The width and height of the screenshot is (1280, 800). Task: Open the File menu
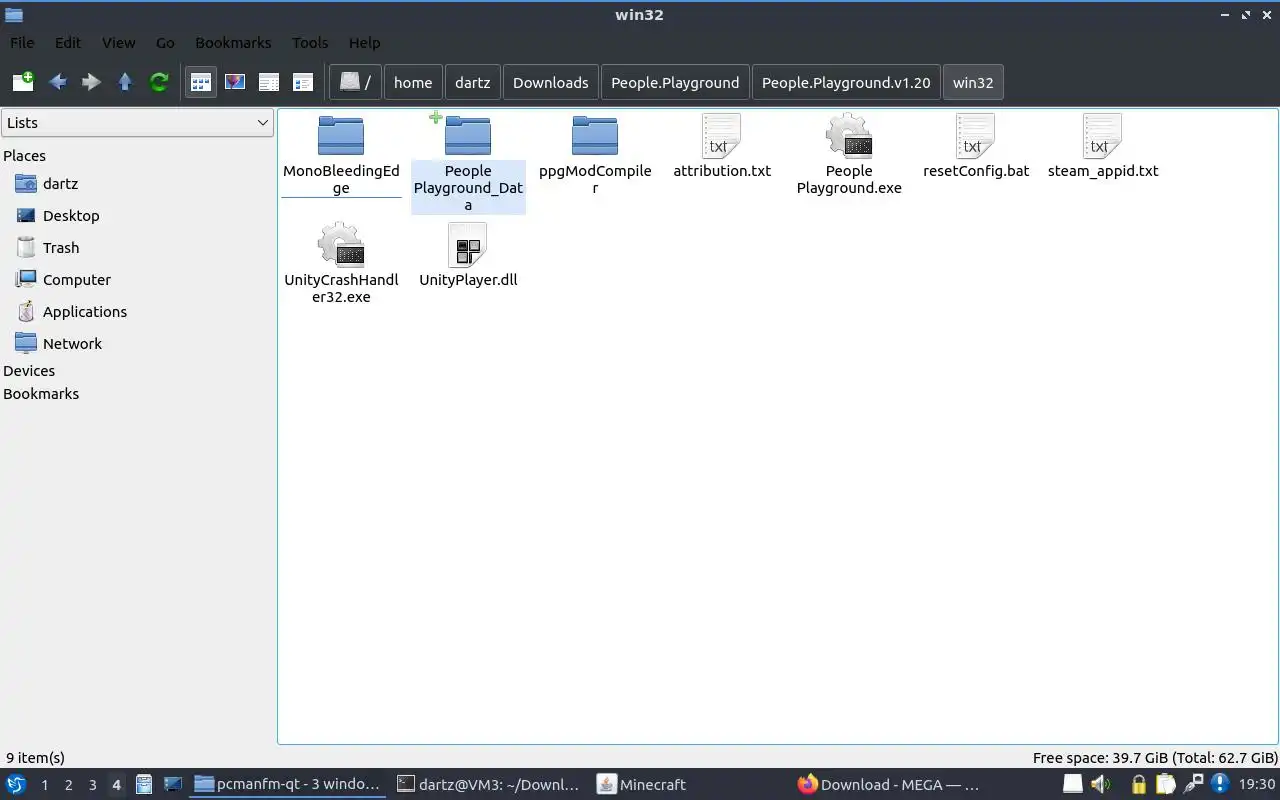[x=22, y=43]
